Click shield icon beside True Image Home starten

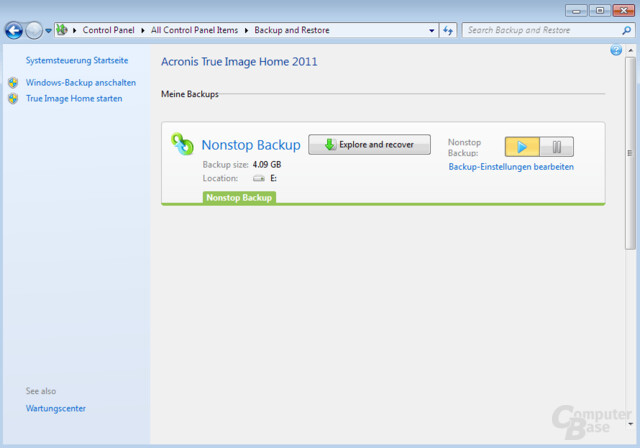click(x=13, y=99)
